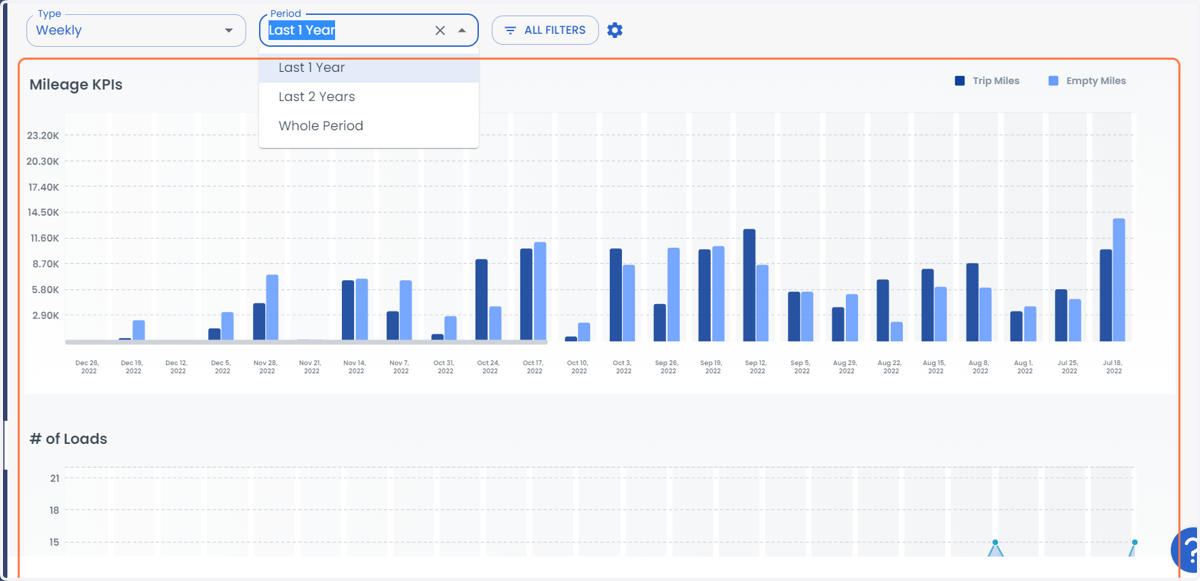Click the Nov 14, 2022 Trip Miles bar

348,311
